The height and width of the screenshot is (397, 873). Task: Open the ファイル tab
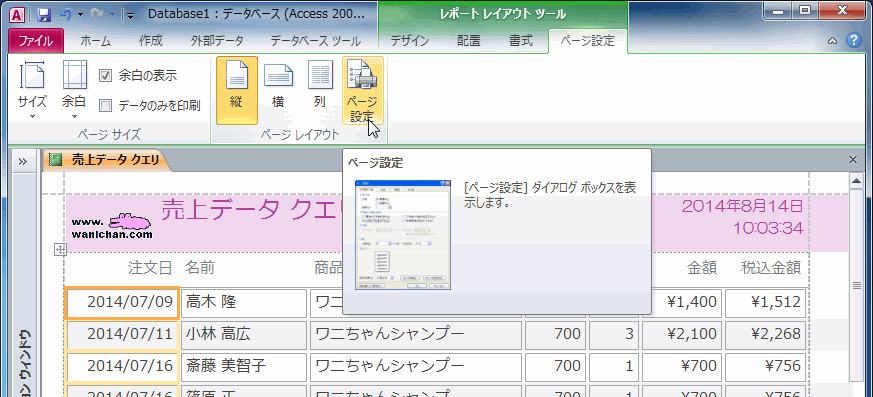tap(36, 41)
